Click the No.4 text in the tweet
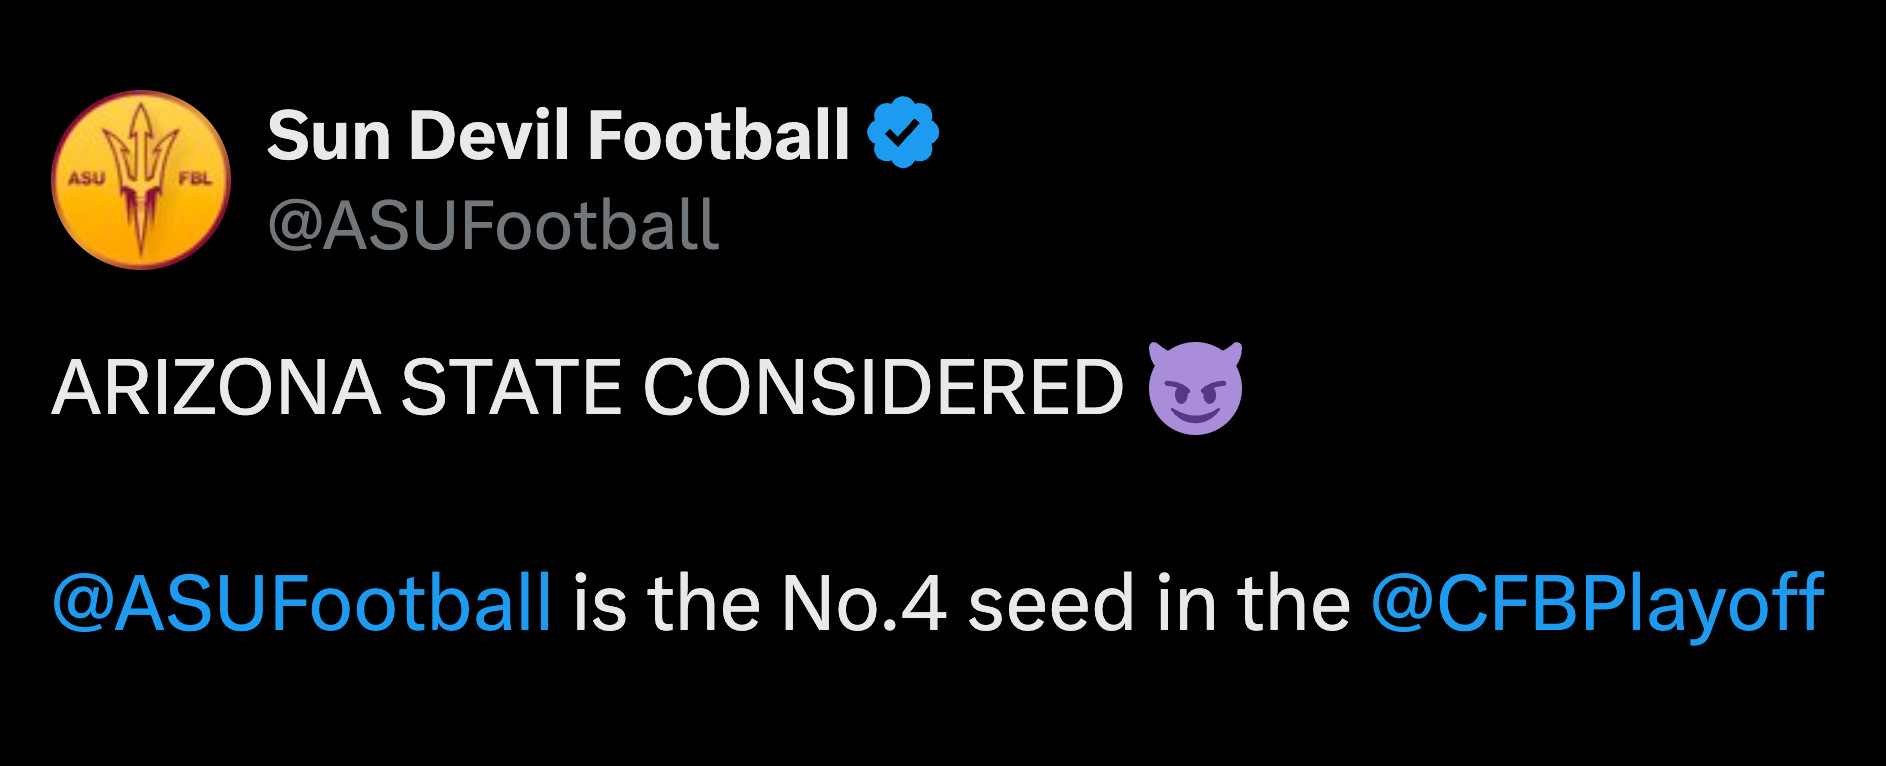The height and width of the screenshot is (766, 1886). (864, 604)
